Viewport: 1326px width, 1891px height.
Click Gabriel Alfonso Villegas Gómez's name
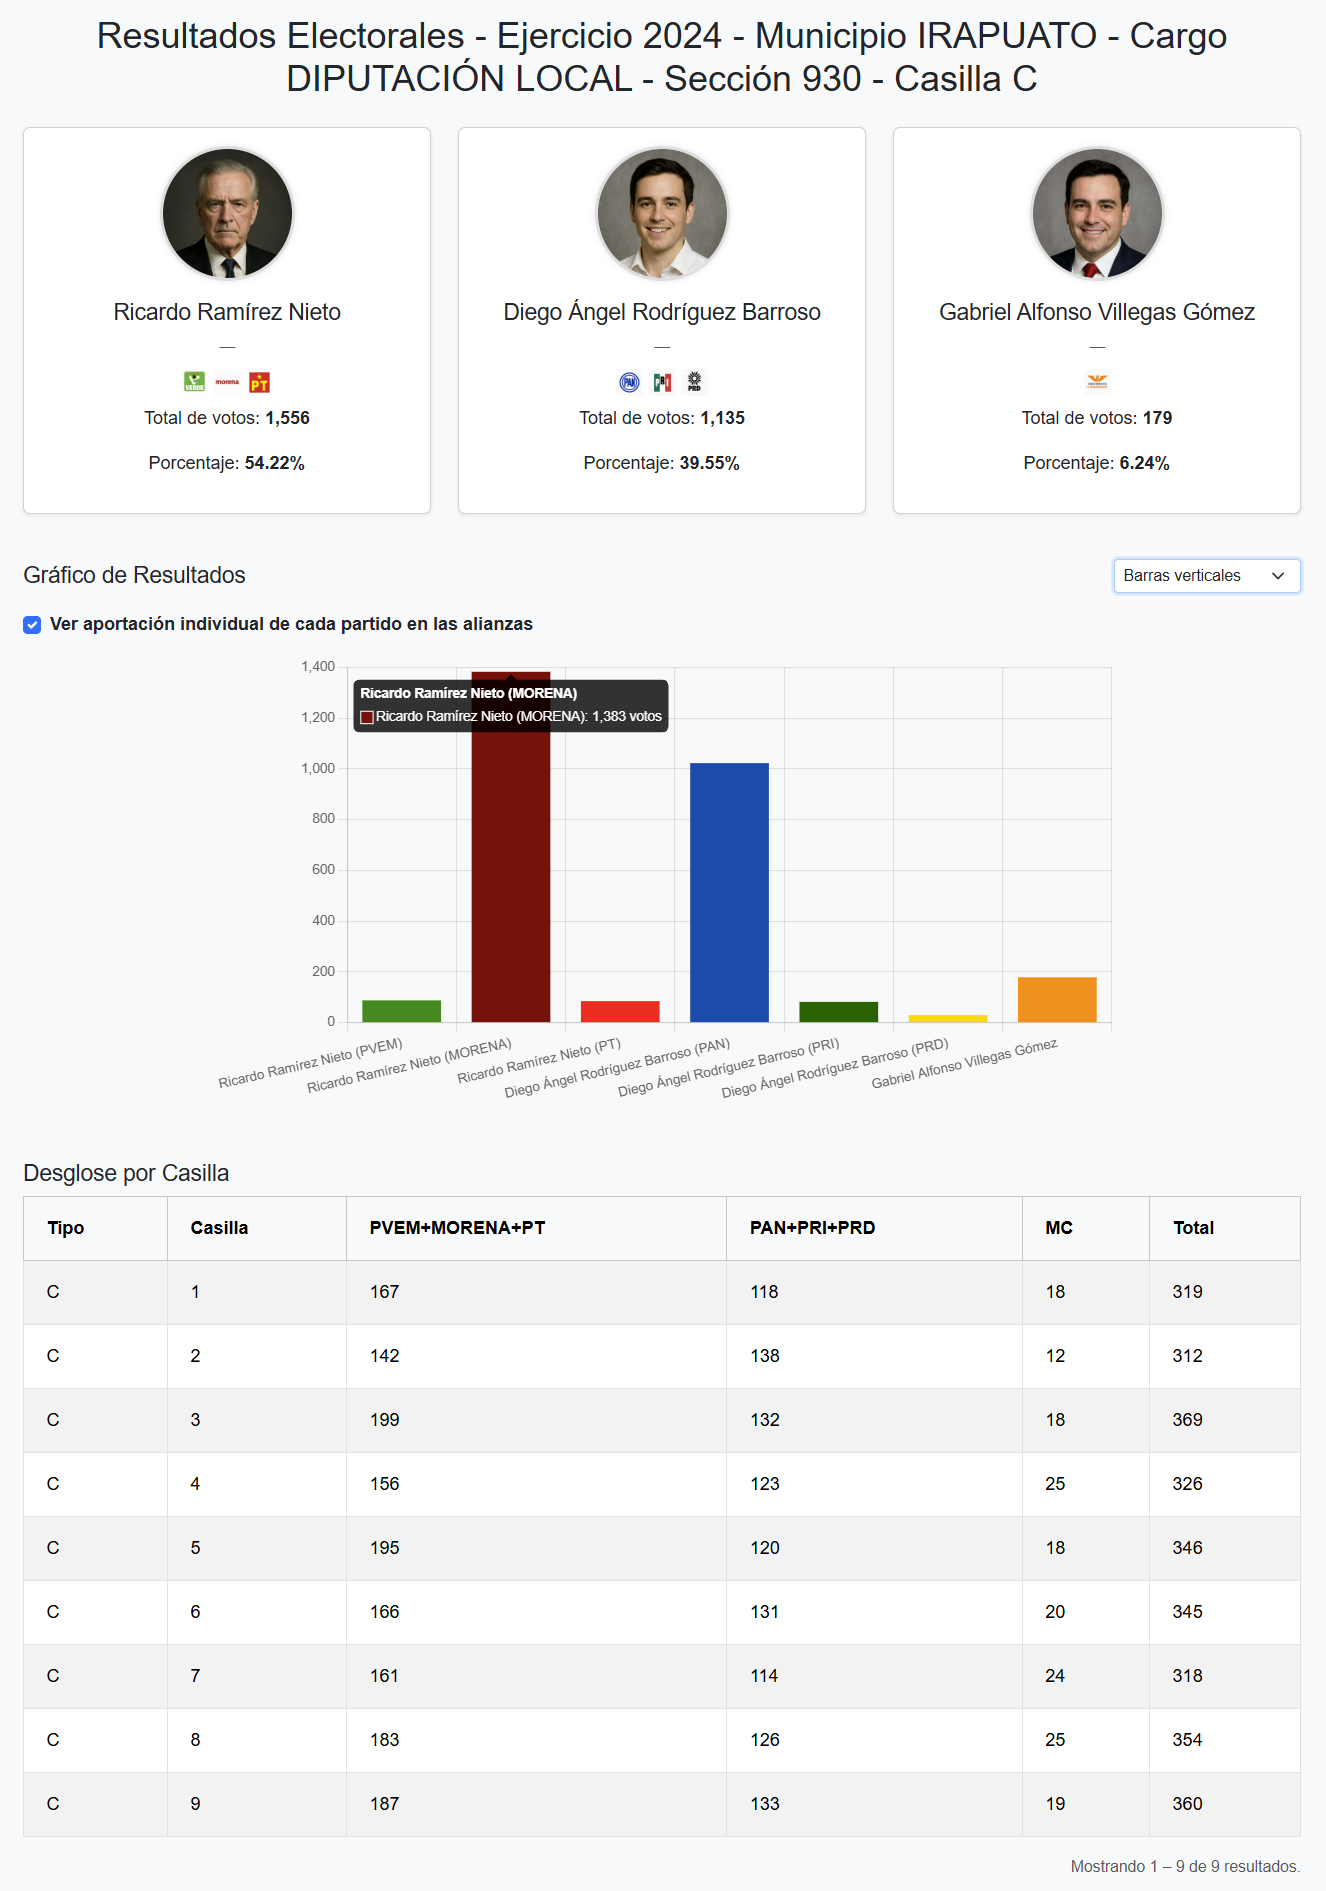(1097, 311)
